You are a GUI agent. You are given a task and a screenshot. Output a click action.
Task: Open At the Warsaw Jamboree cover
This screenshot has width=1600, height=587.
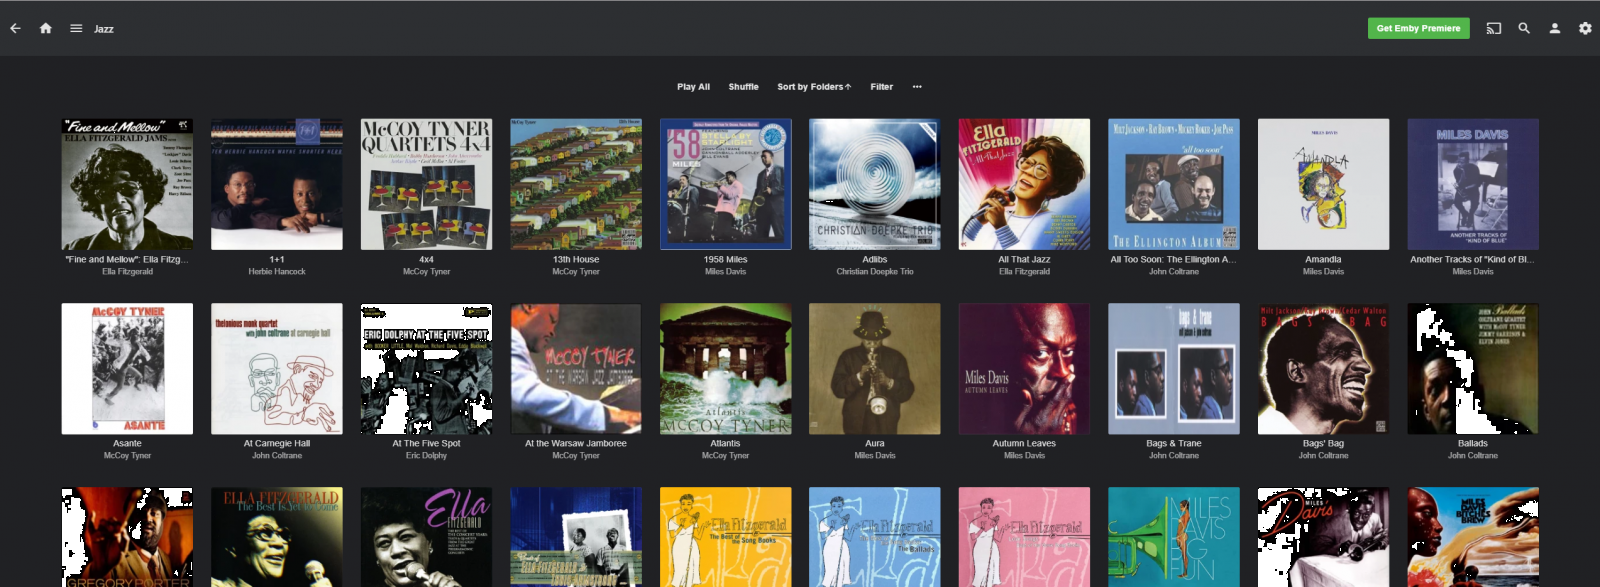coord(576,369)
